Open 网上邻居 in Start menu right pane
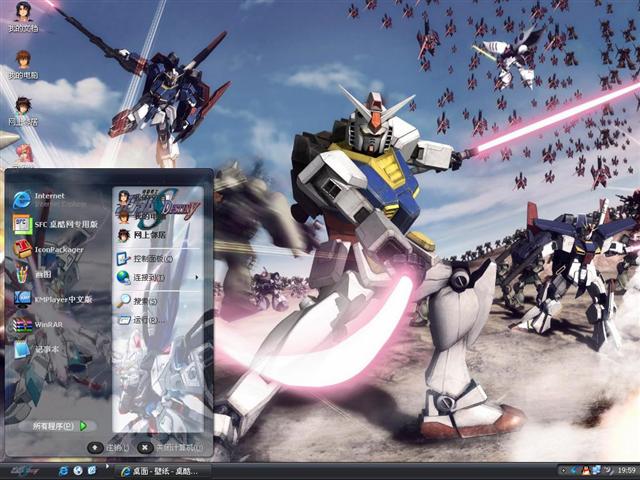The width and height of the screenshot is (640, 480). tap(142, 235)
